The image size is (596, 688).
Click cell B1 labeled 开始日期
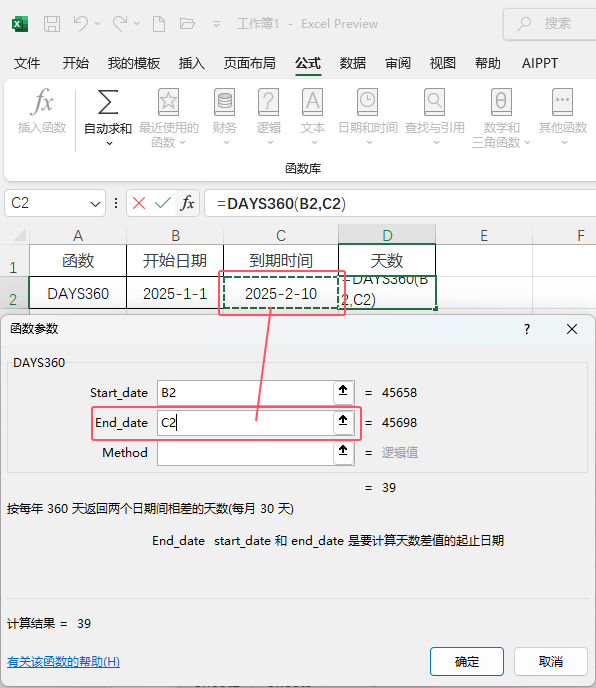175,261
